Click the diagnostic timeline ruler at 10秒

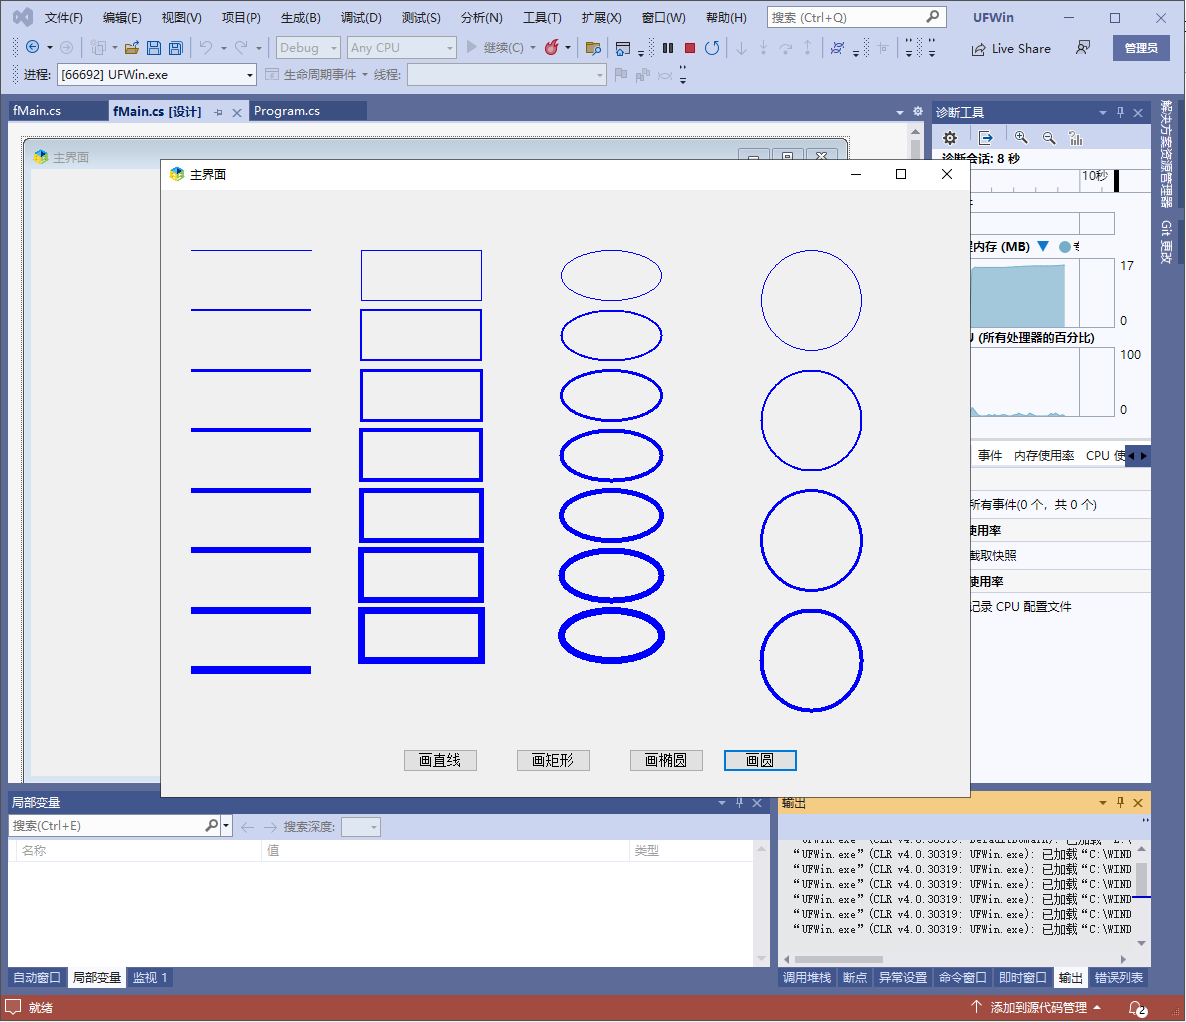coord(1094,176)
